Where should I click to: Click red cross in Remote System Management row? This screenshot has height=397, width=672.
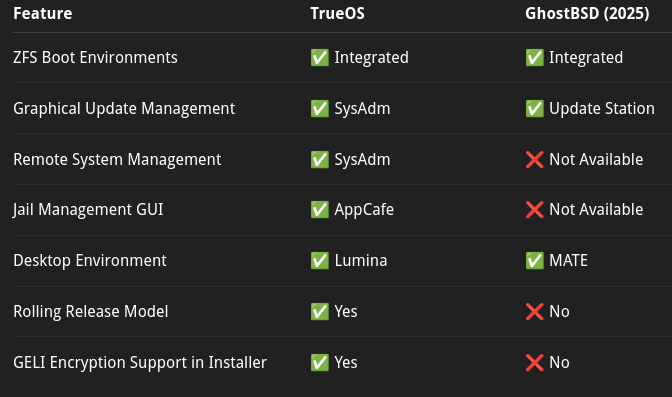[x=534, y=159]
